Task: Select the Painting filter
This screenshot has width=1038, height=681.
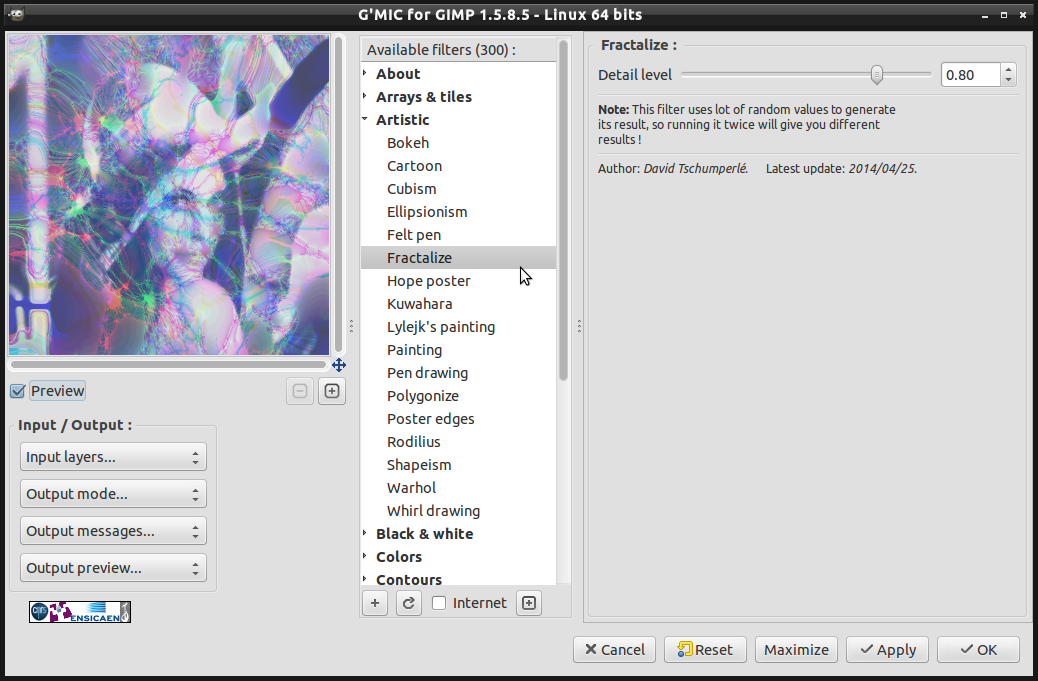Action: pos(414,350)
